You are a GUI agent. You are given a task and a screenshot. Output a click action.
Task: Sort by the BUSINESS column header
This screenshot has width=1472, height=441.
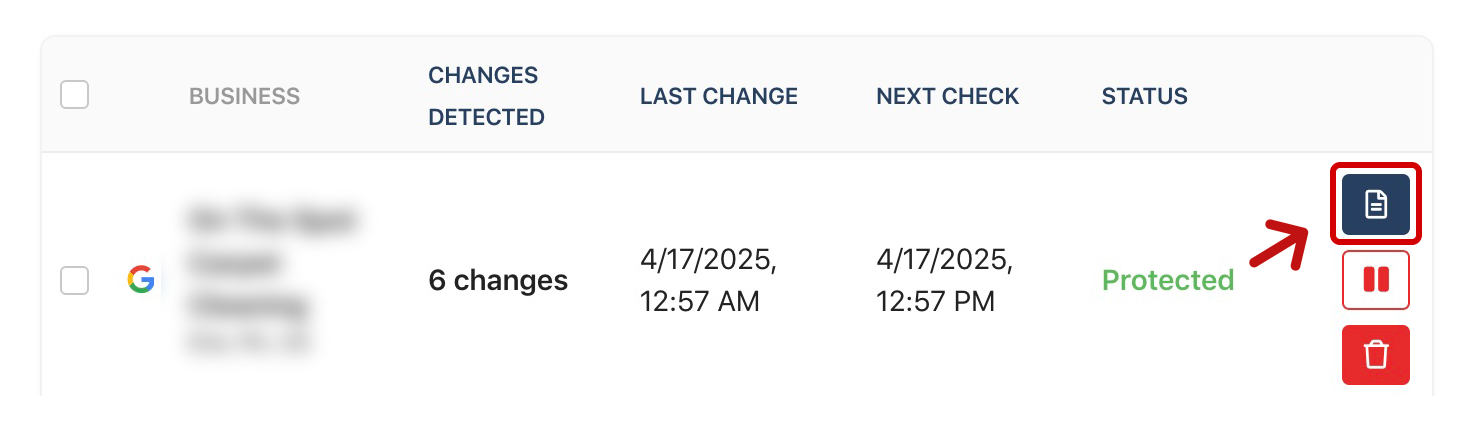tap(244, 97)
